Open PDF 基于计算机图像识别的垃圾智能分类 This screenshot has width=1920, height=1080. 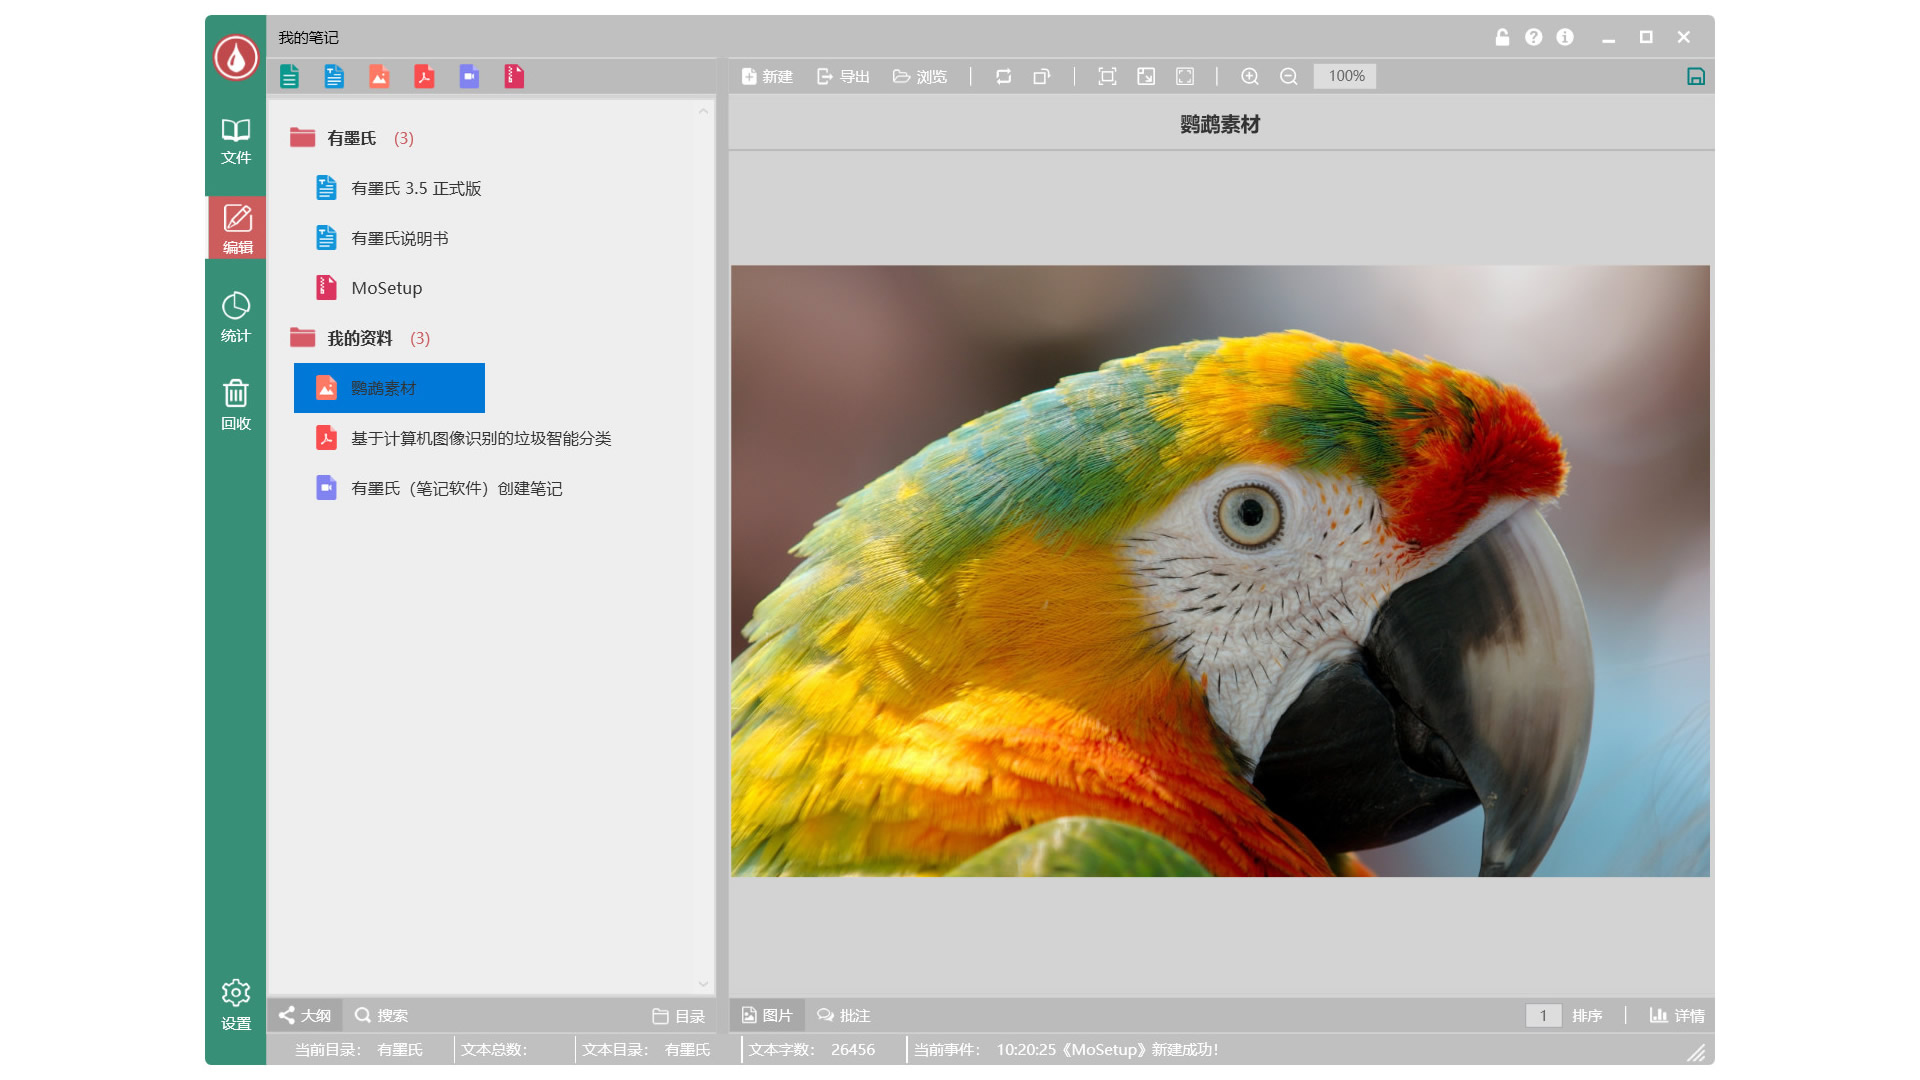(x=463, y=438)
